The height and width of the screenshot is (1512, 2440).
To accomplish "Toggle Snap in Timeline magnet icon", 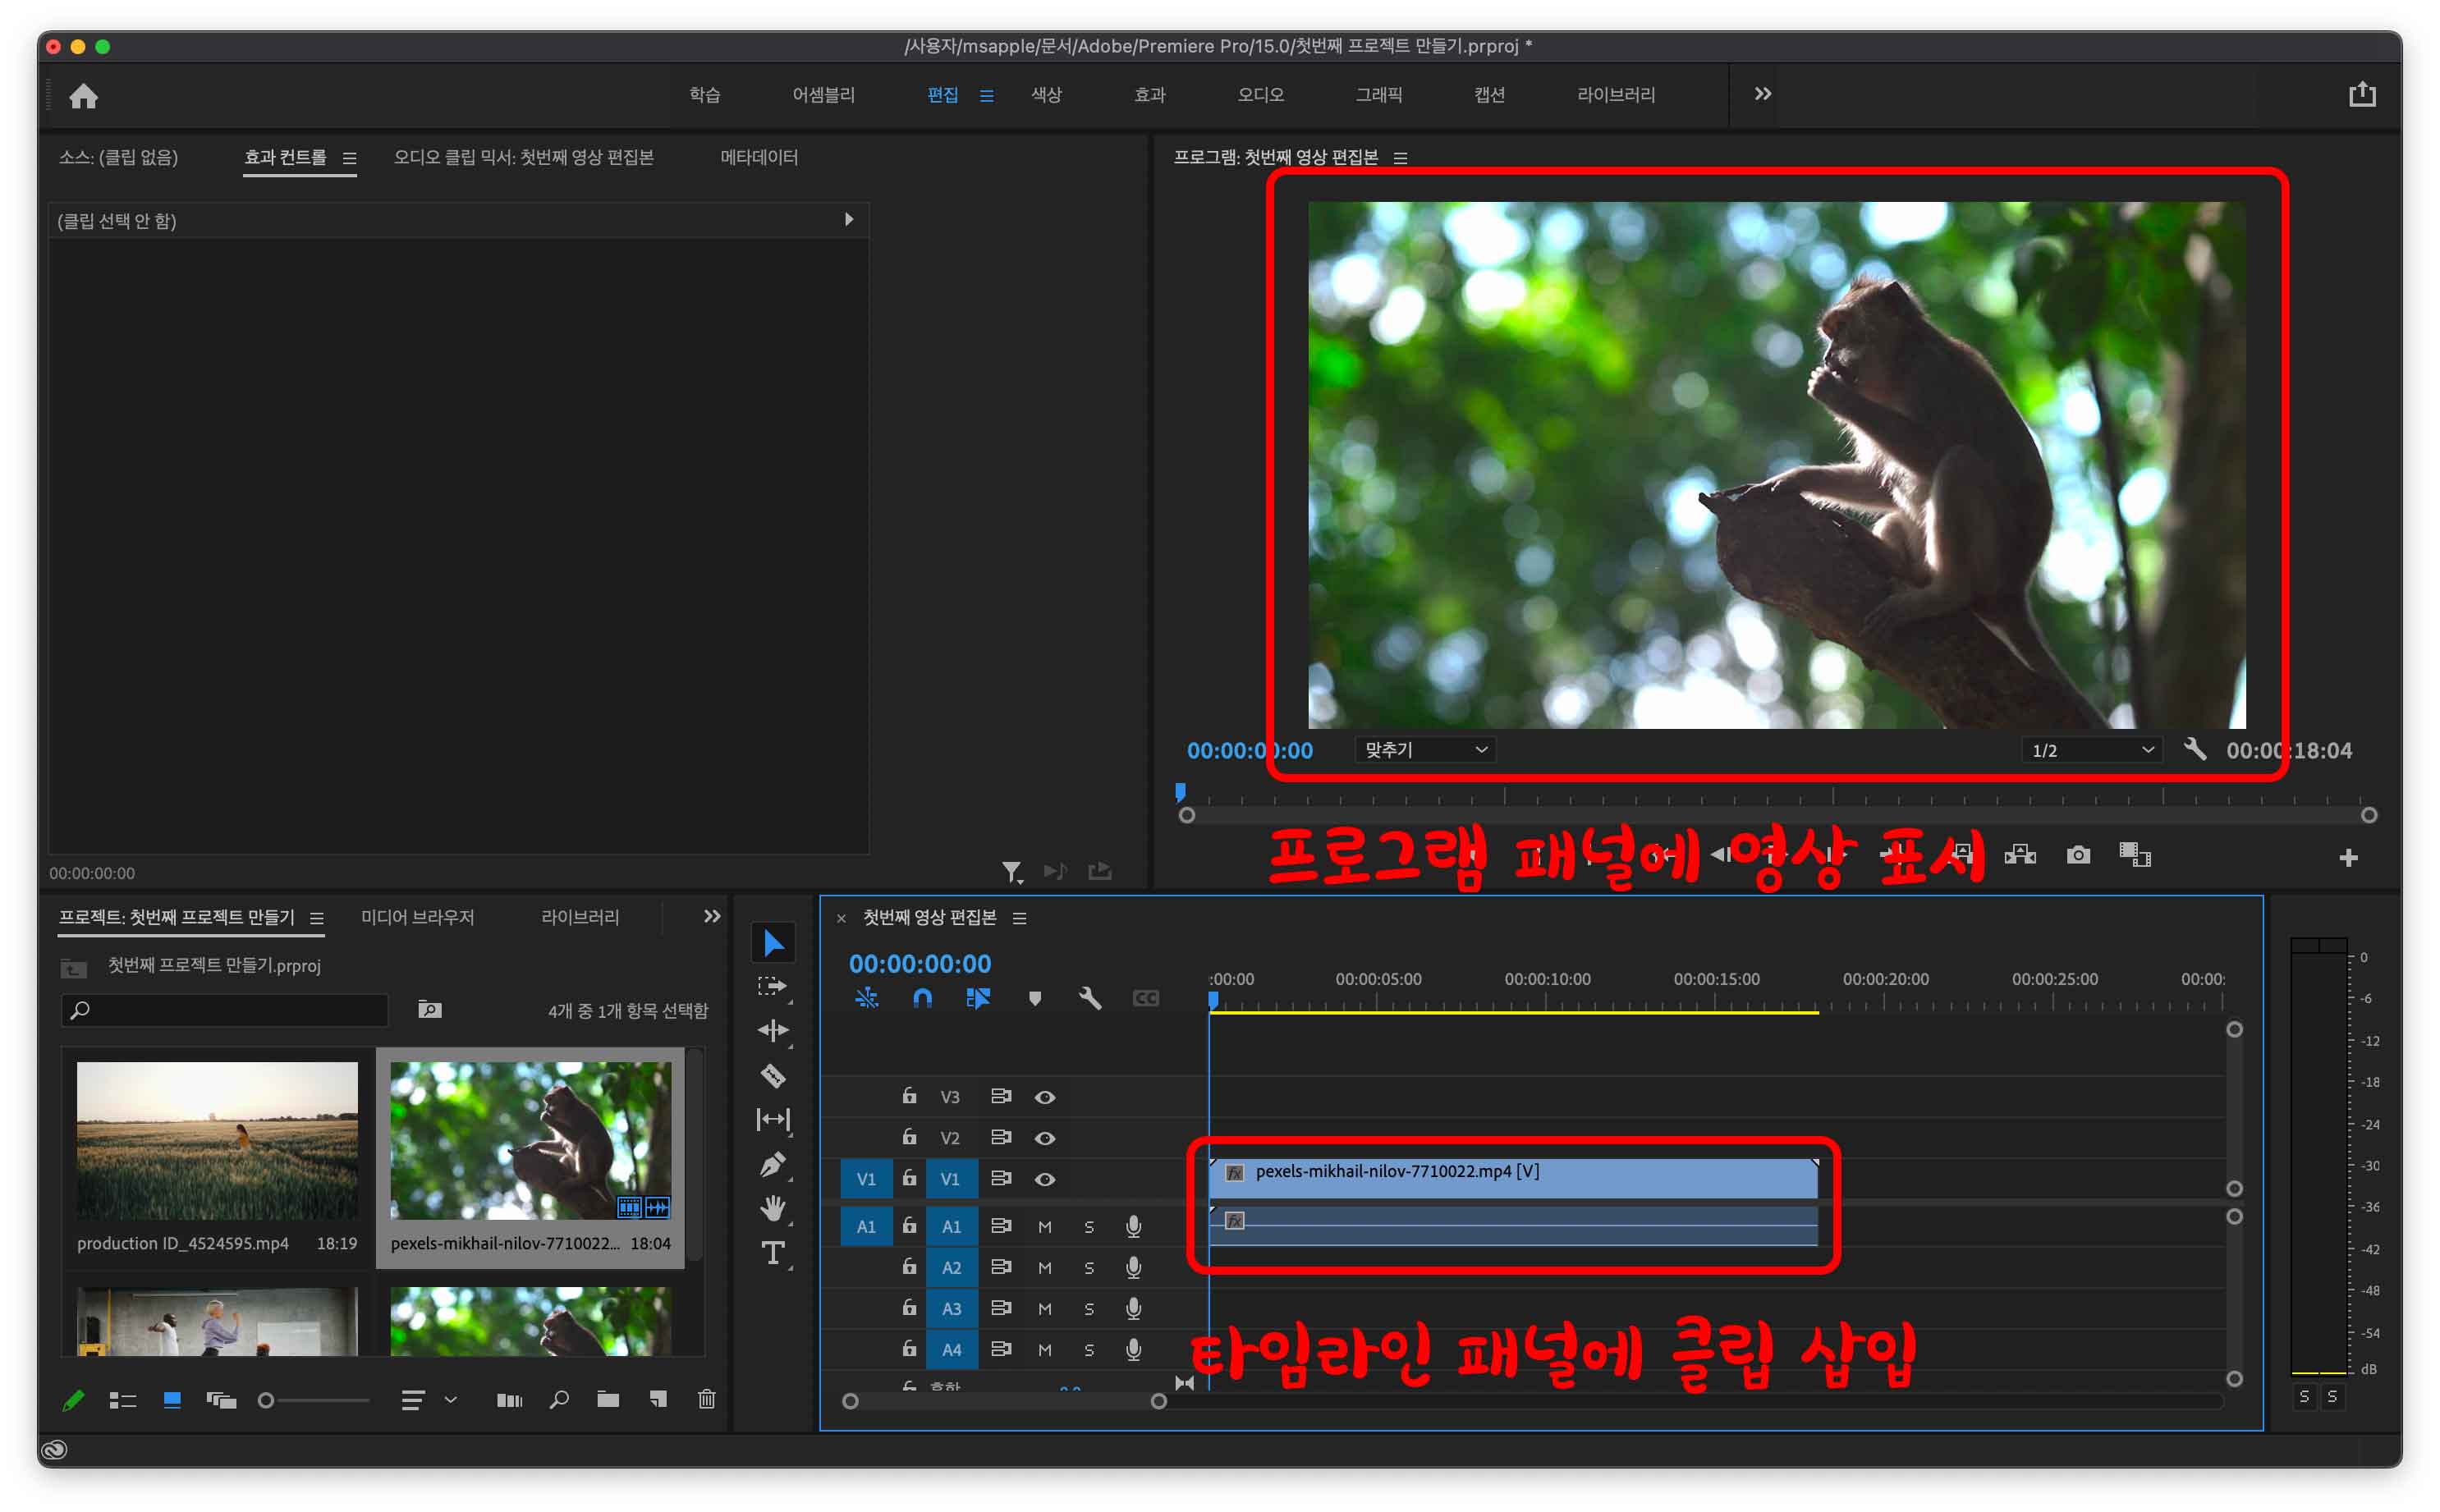I will pyautogui.click(x=922, y=998).
